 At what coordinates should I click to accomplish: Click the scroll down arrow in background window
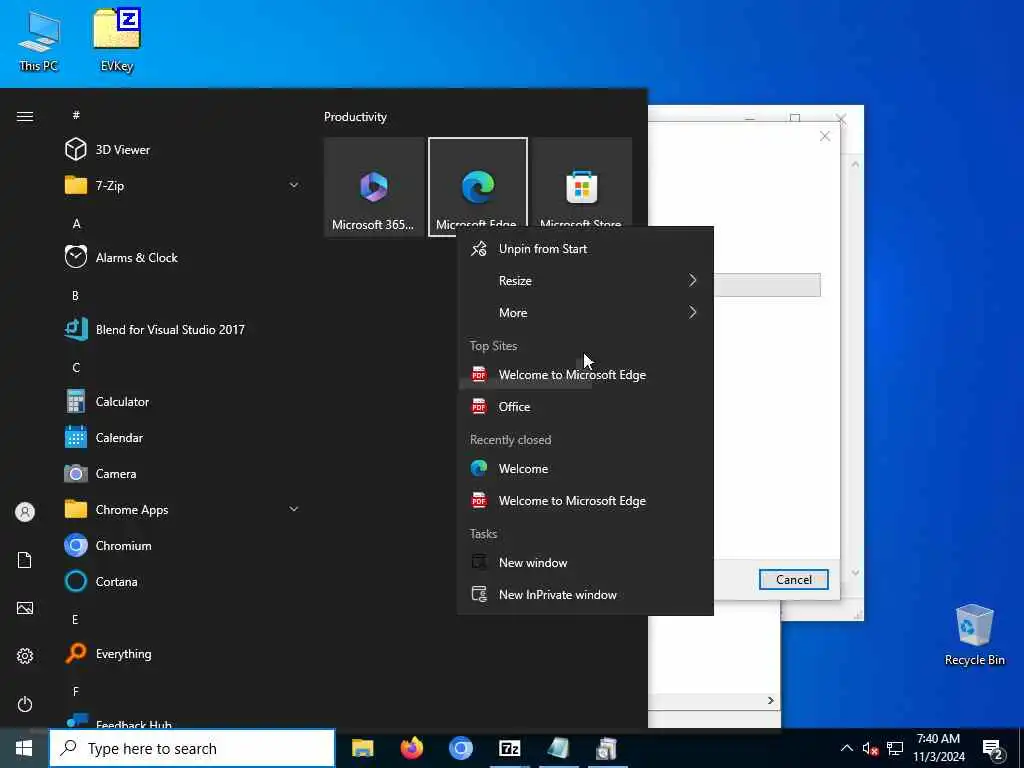point(855,573)
